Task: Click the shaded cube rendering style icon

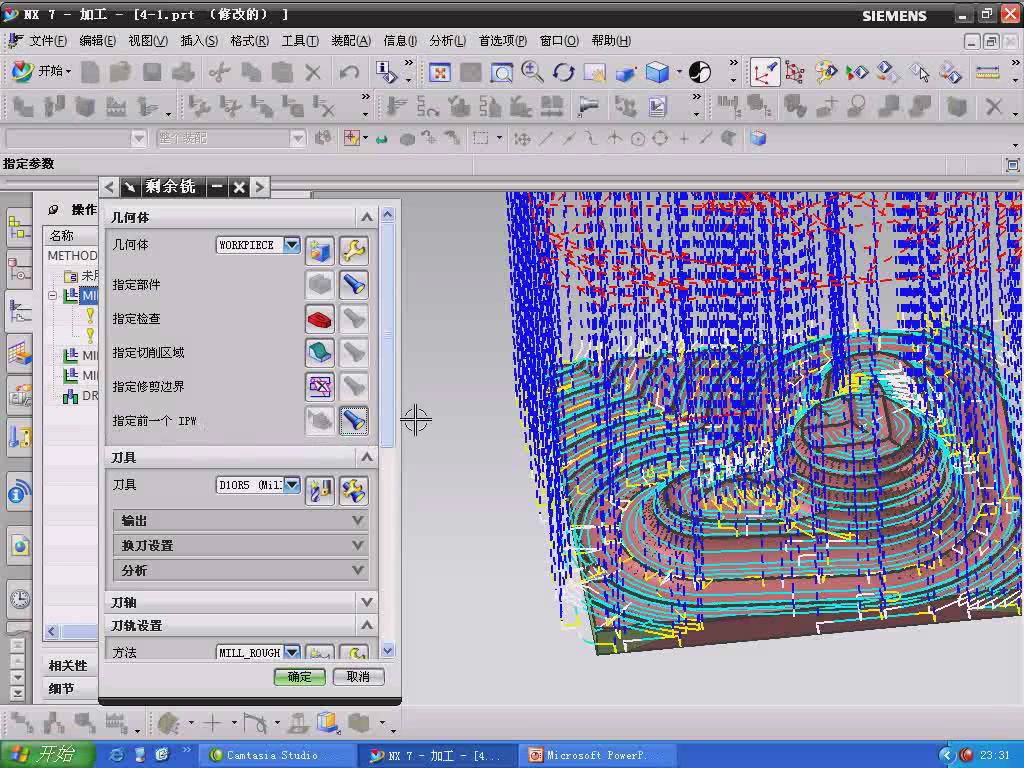Action: click(x=657, y=72)
